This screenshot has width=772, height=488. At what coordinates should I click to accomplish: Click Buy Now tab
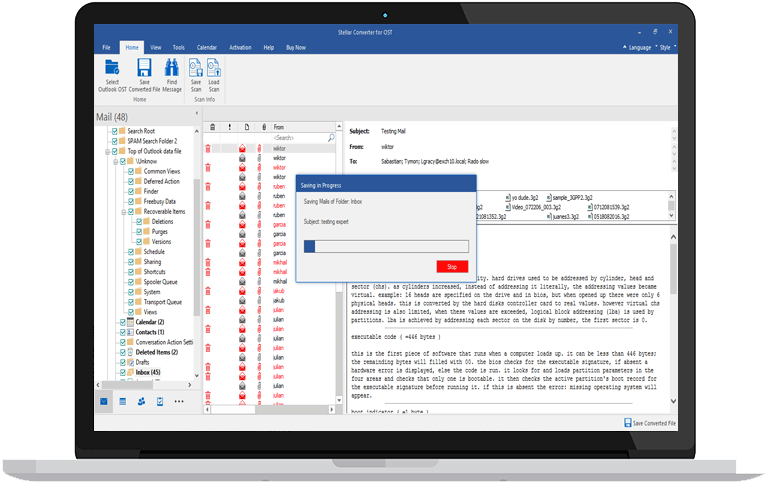tap(296, 48)
